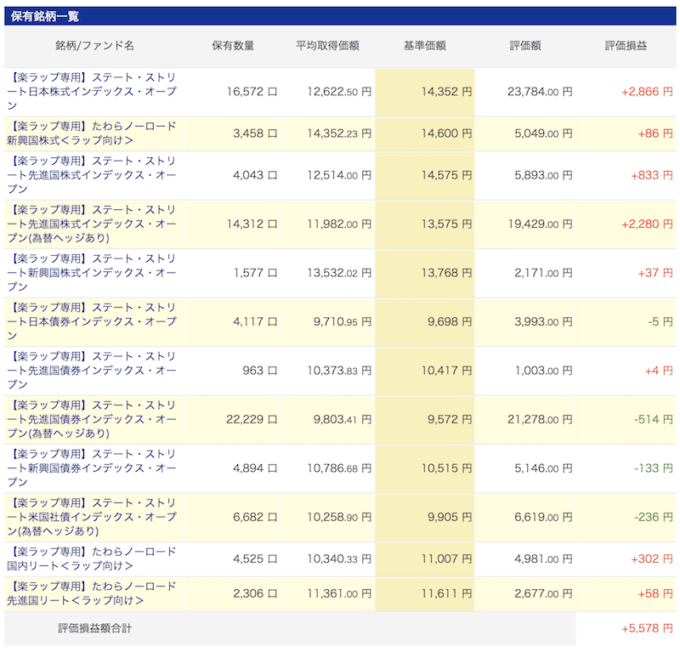Screen dimensions: 680x652
Task: Select the quantity 16,572 口
Action: (252, 92)
